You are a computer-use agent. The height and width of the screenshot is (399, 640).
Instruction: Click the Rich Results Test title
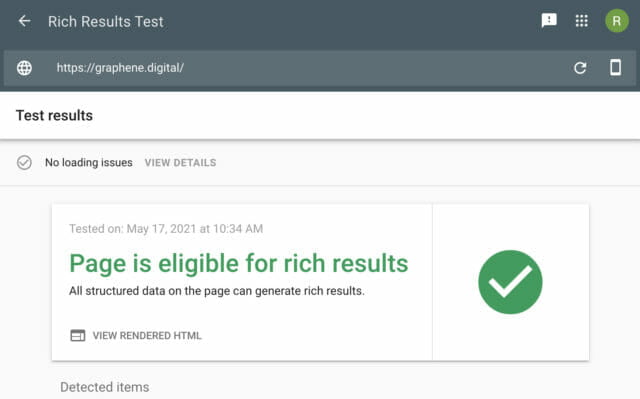106,21
